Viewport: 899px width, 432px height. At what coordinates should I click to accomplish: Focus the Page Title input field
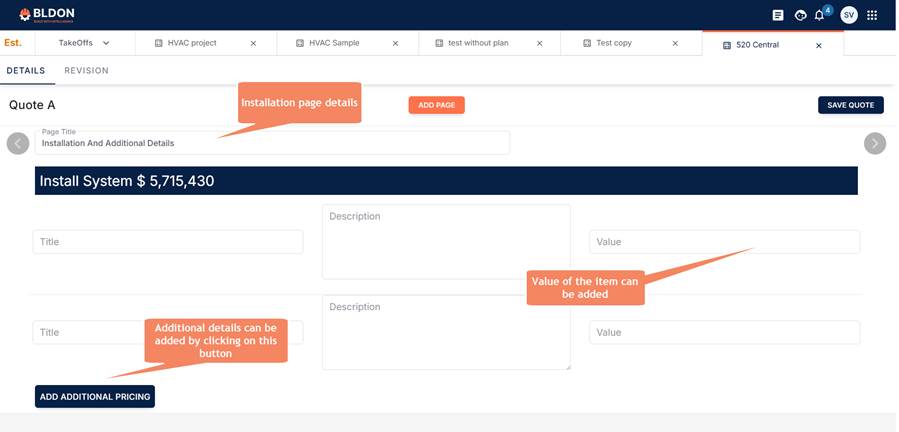tap(272, 144)
